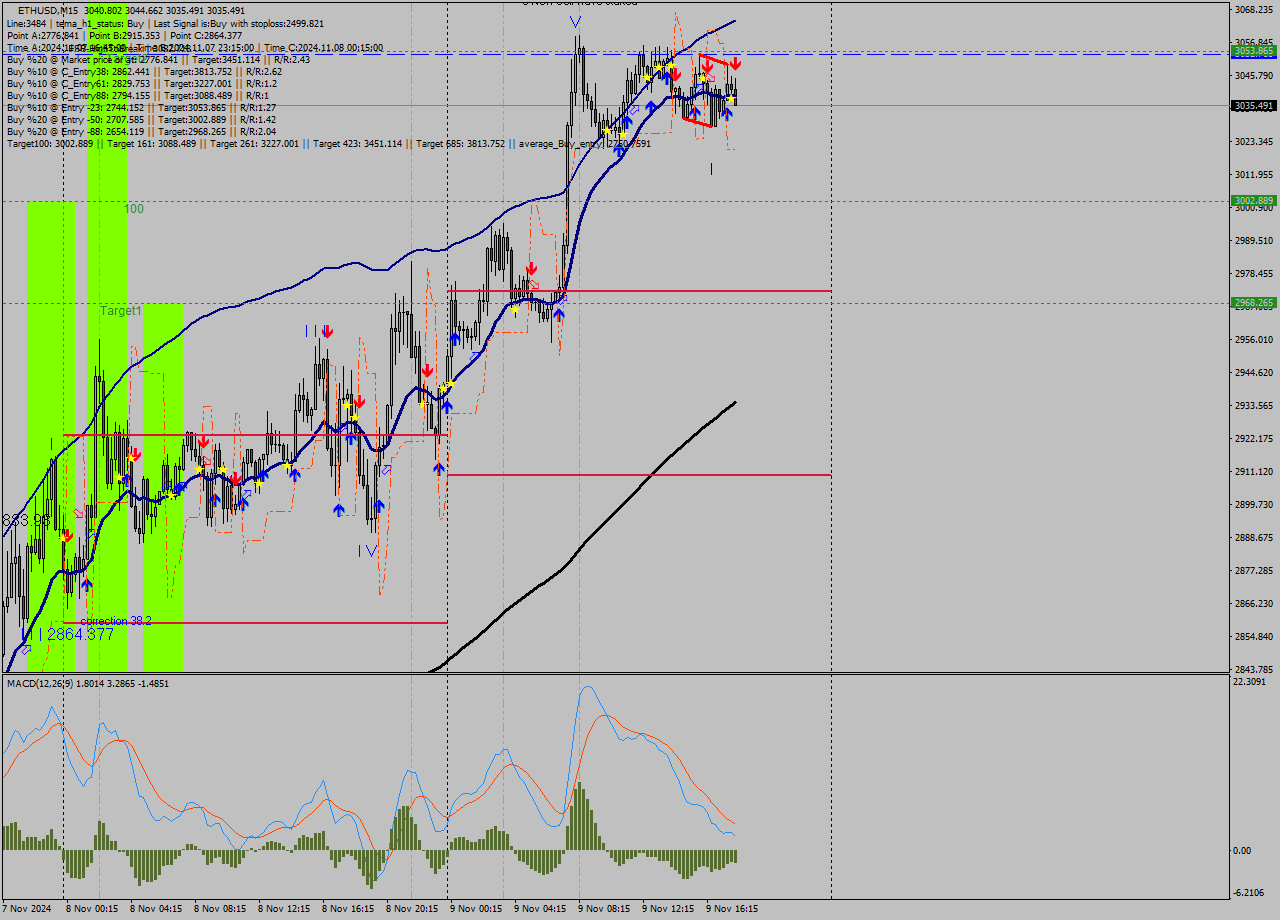
Task: Select the 'Entry -88: 2654.119' buy line
Action: [141, 131]
